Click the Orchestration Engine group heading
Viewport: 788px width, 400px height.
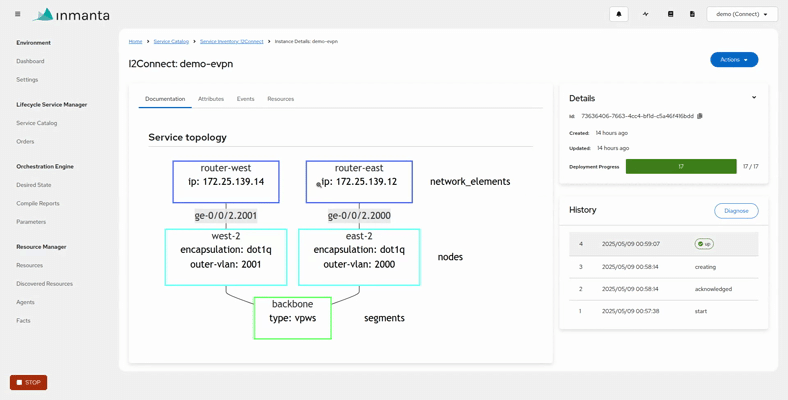(x=45, y=166)
